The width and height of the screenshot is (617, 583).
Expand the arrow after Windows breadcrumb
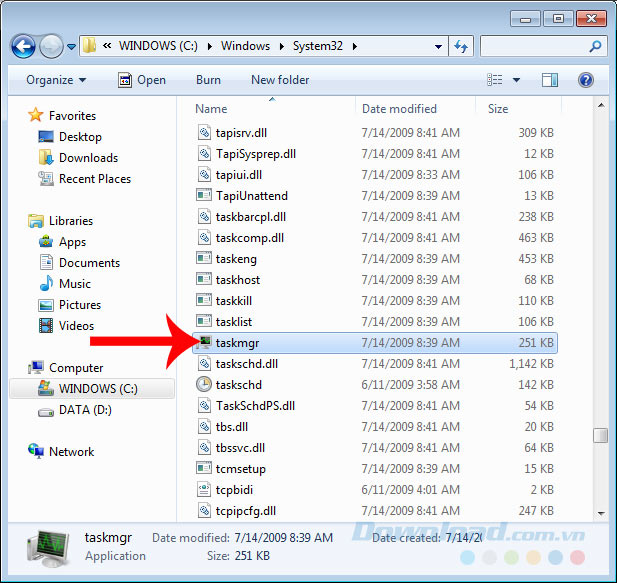[282, 46]
